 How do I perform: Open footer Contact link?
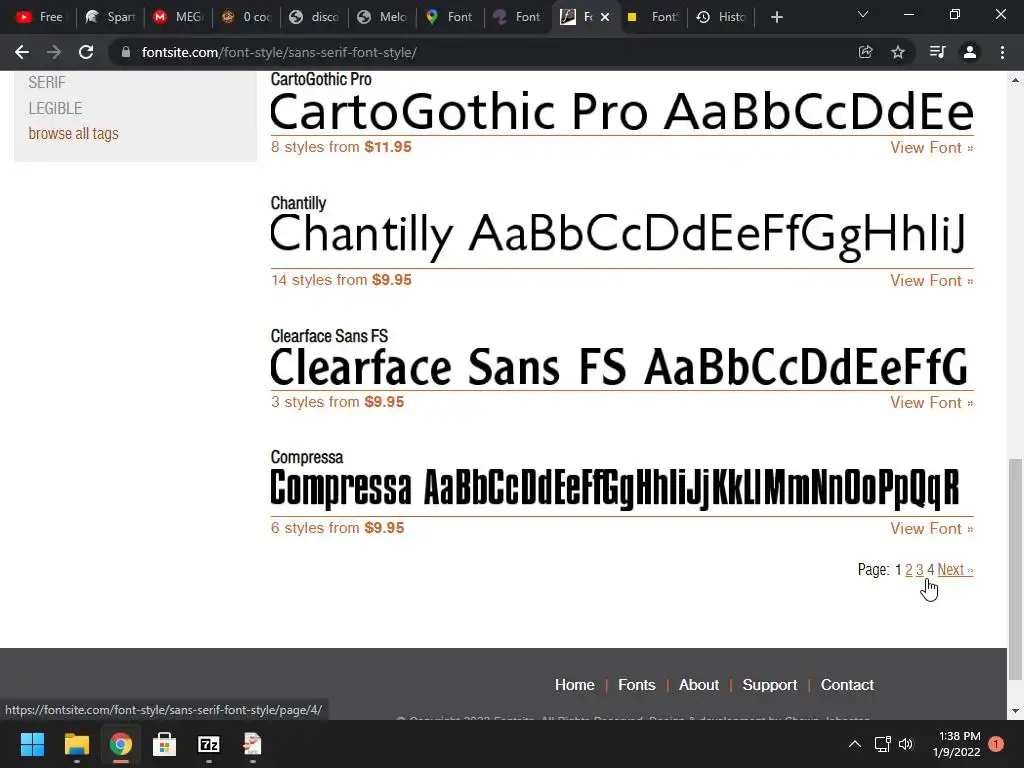point(847,685)
